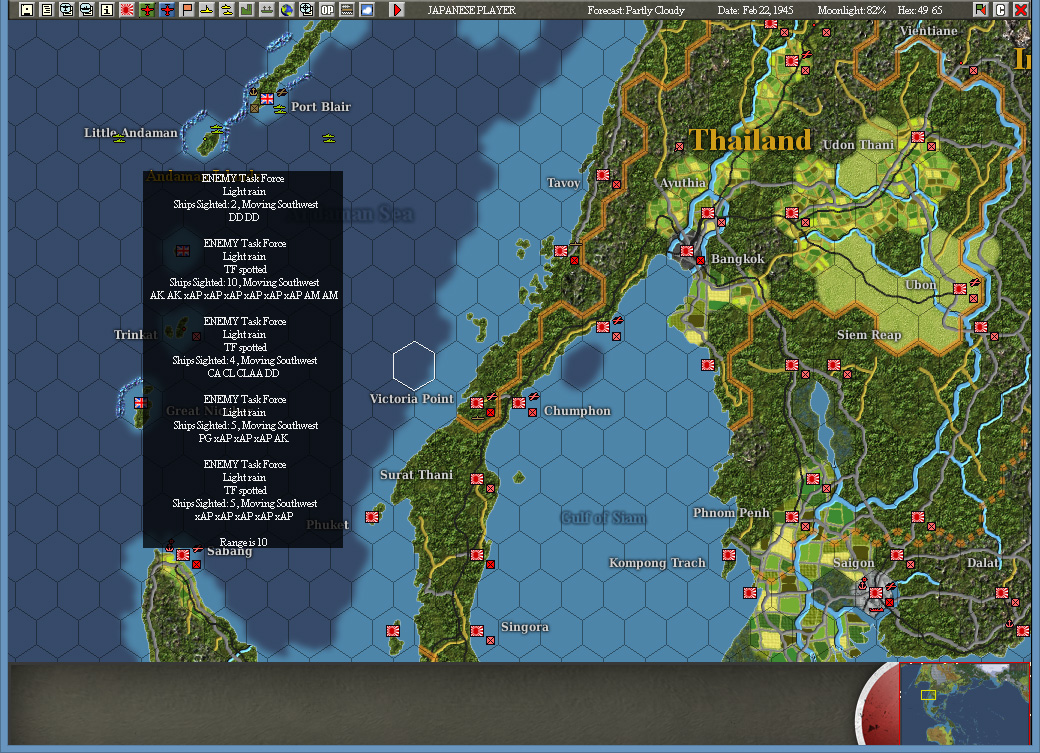Toggle the weather cloud display icon
1040x753 pixels.
click(366, 10)
